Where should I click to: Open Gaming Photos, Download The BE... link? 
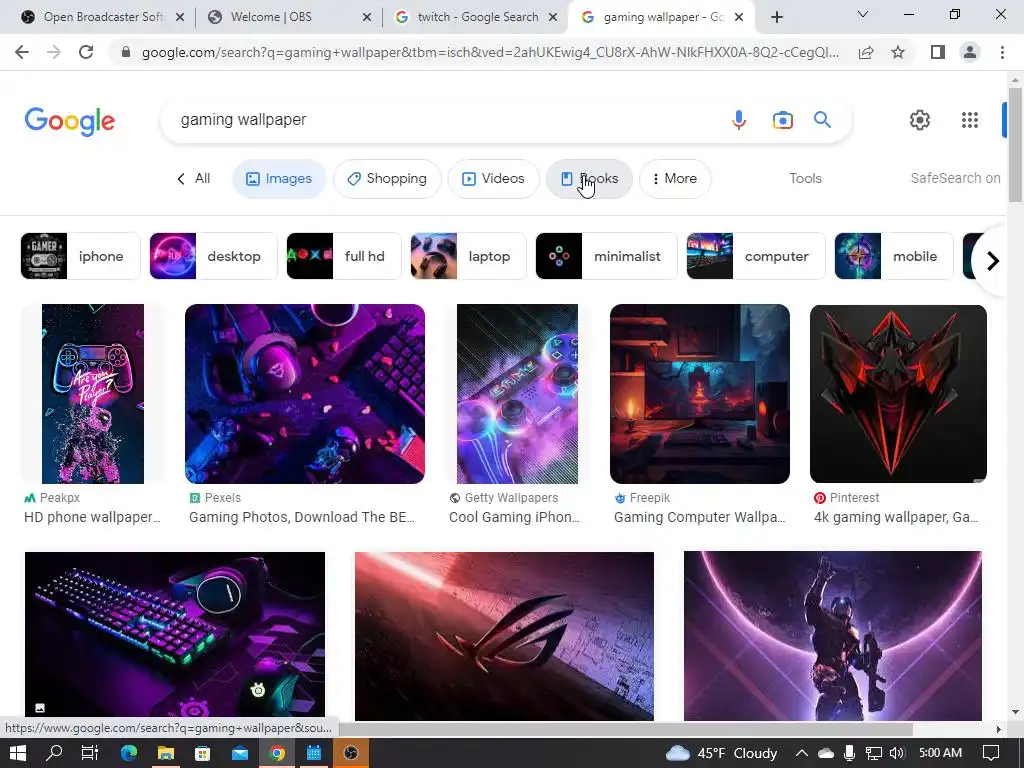302,517
